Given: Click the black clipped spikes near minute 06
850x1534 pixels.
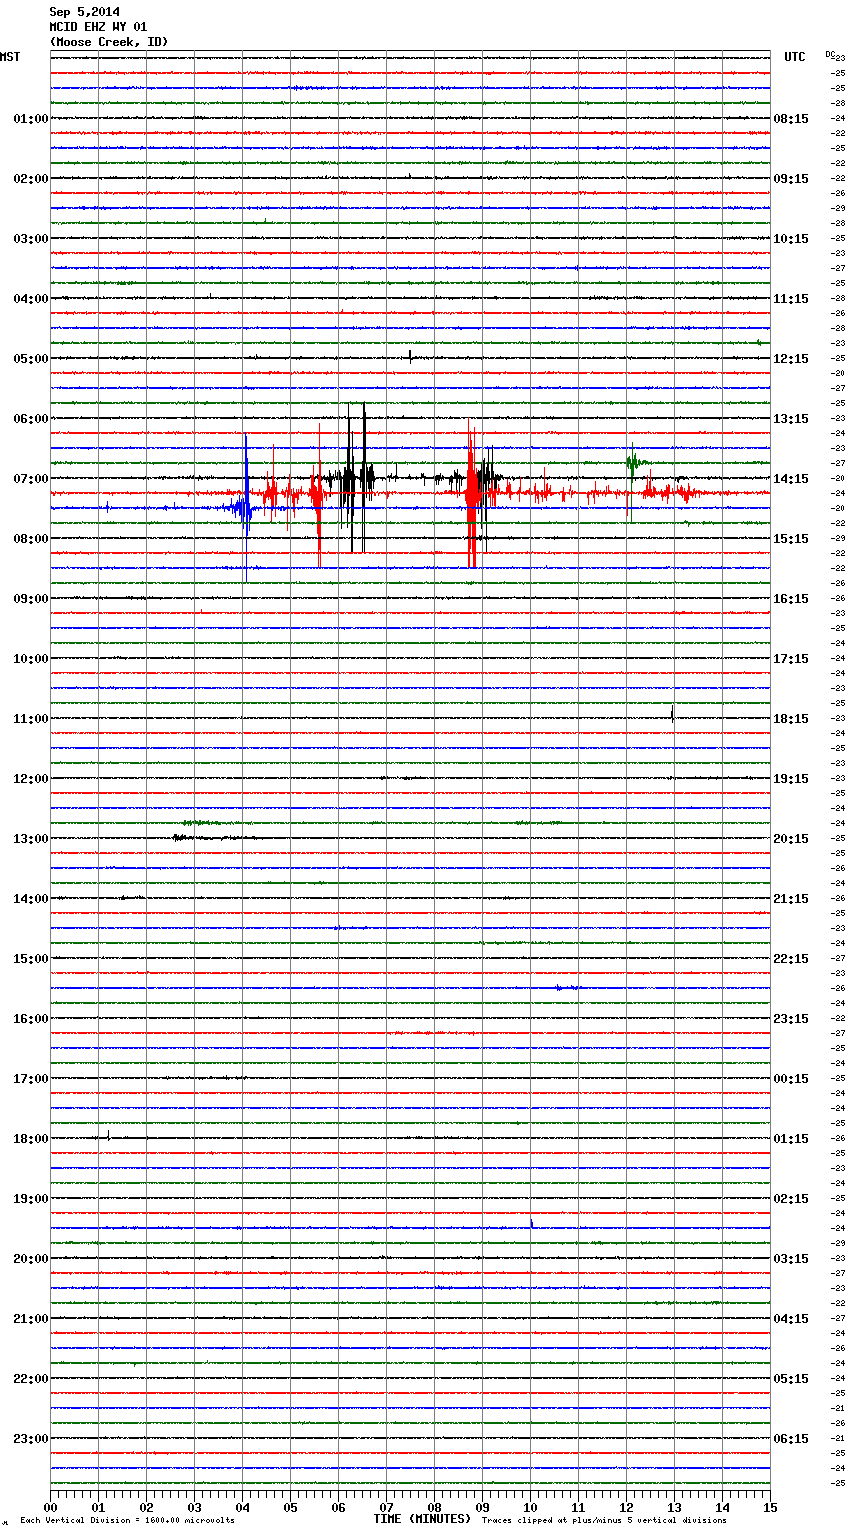Looking at the screenshot, I should [x=356, y=478].
